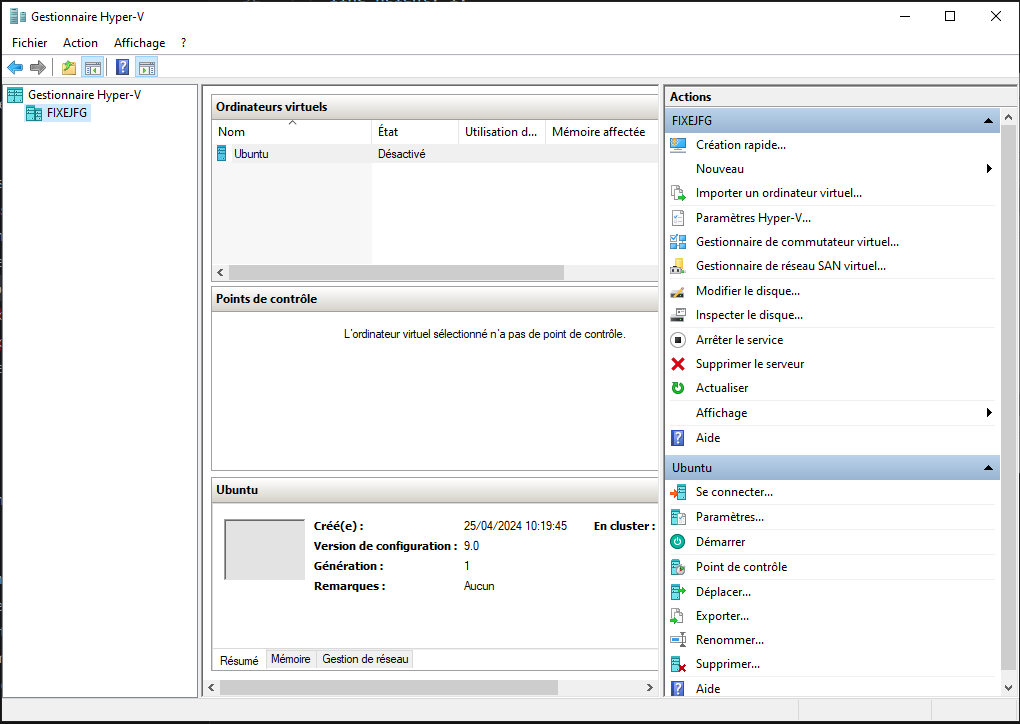
Task: Click scroll-up arrow in the Actions pane
Action: click(x=1008, y=118)
